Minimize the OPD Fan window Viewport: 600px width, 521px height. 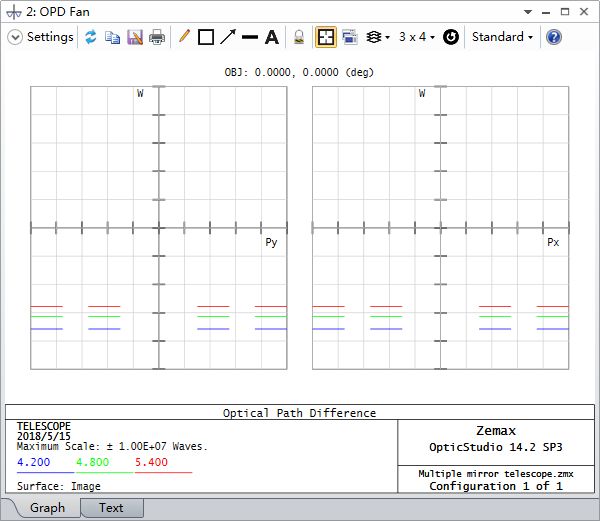[x=546, y=13]
